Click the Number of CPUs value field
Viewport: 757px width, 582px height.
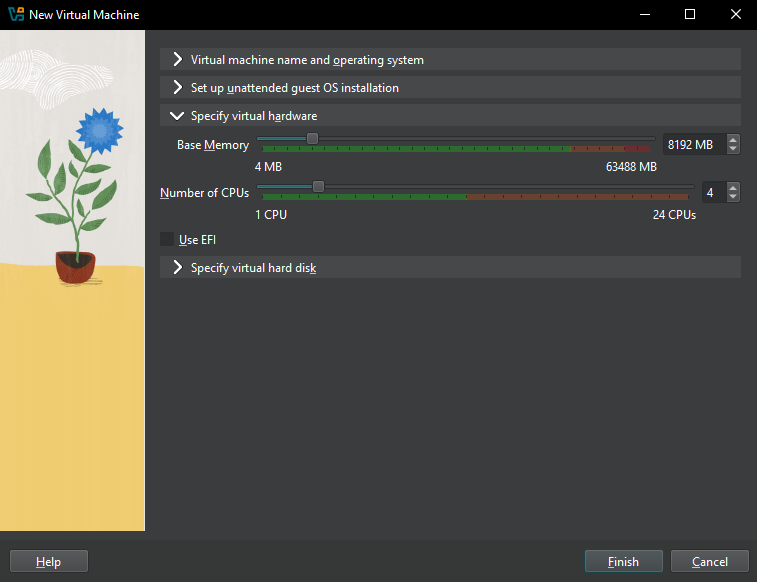(x=711, y=192)
